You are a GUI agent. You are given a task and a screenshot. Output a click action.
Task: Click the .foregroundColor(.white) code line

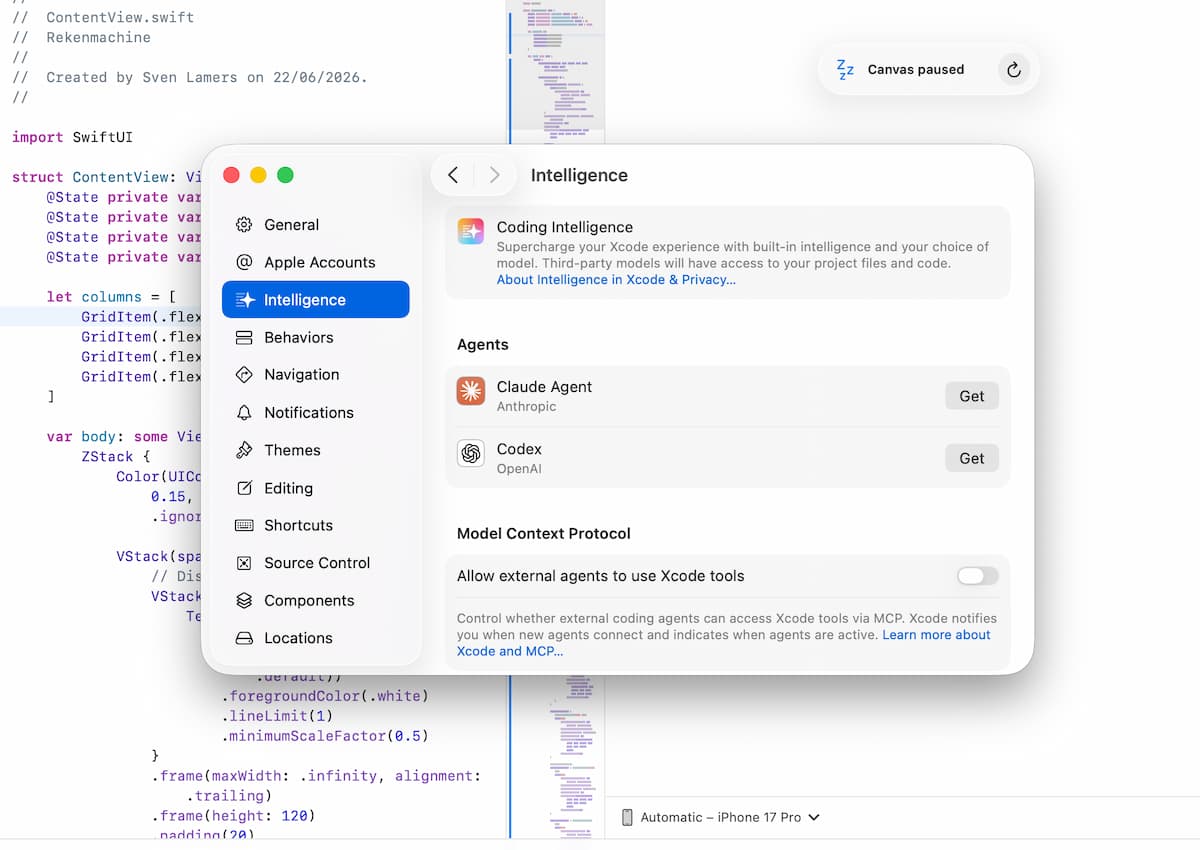pos(325,696)
